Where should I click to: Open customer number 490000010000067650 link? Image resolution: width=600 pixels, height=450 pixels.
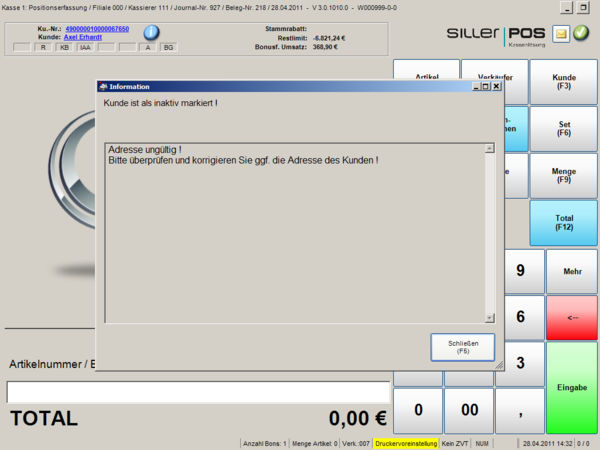coord(97,29)
